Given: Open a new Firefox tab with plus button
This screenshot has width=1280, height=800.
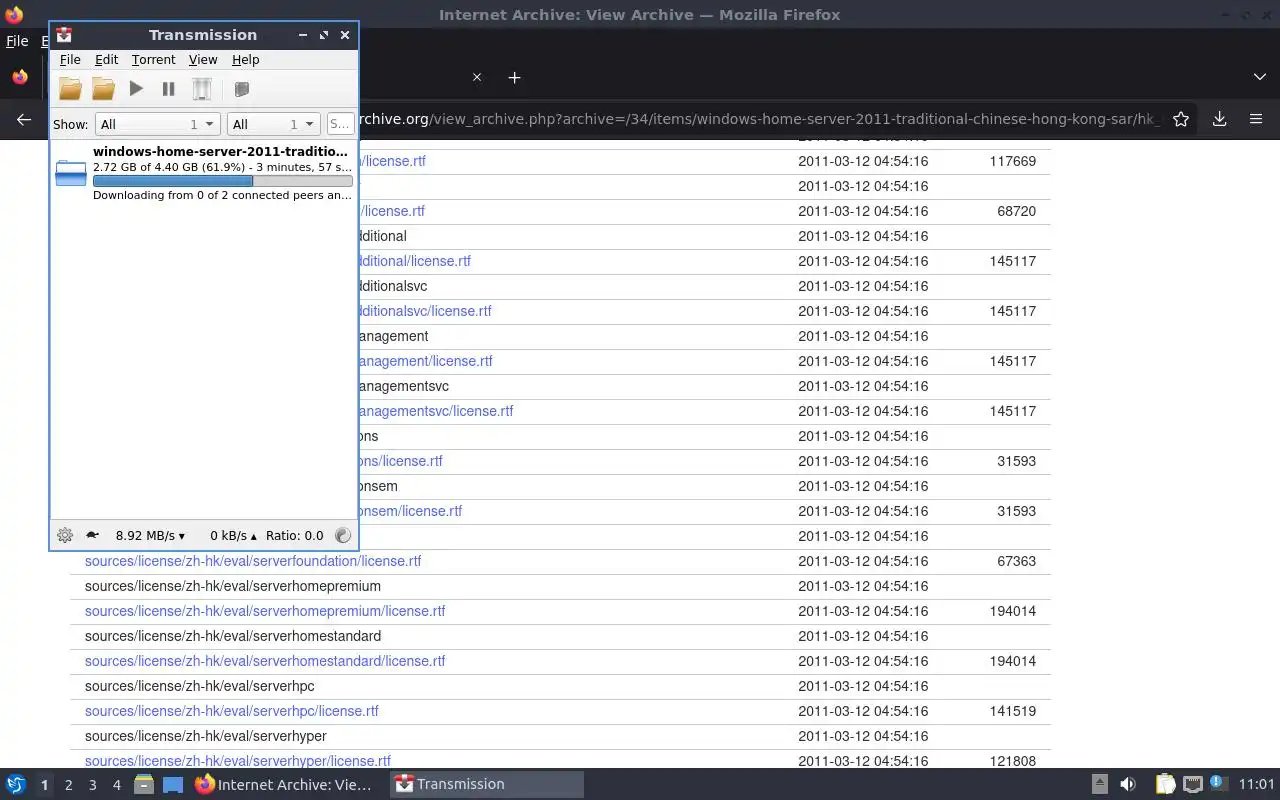Looking at the screenshot, I should (514, 77).
